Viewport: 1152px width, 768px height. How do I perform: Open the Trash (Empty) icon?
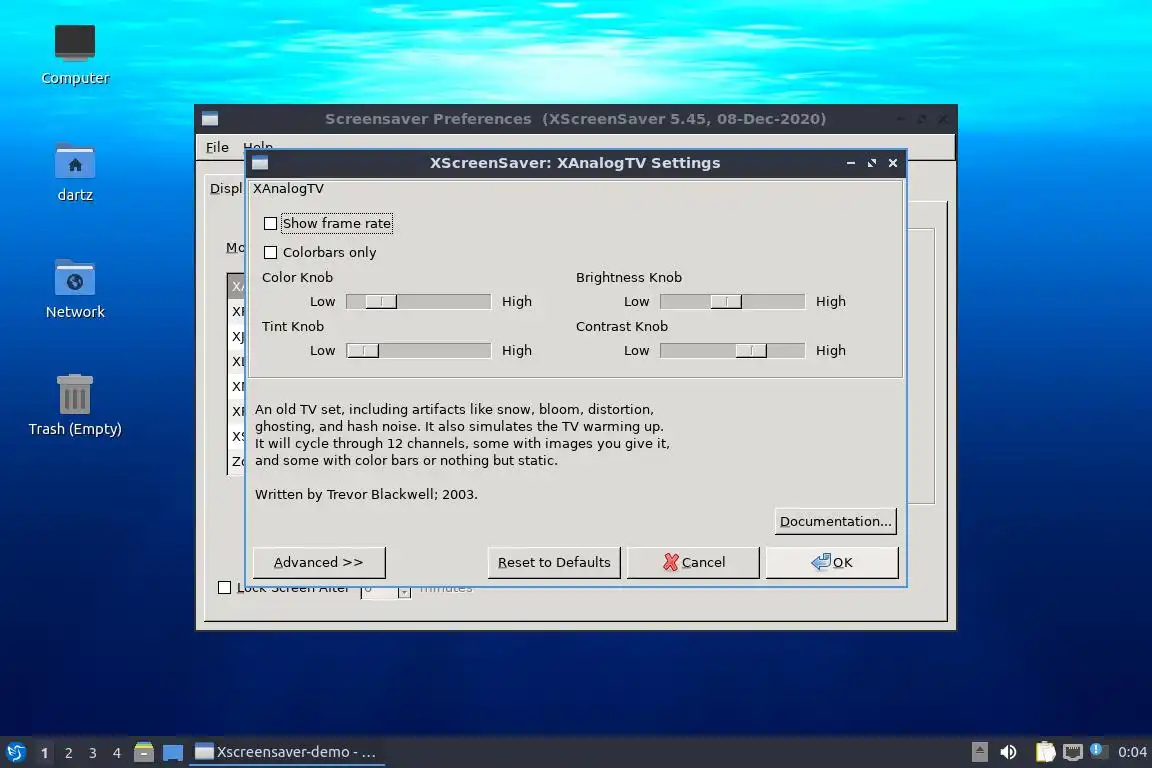tap(75, 405)
